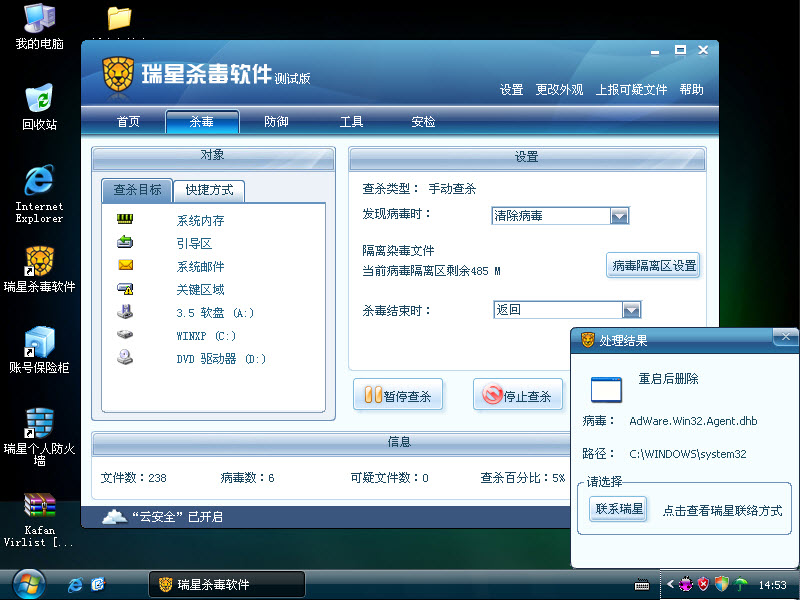Close the 处理结果 popup
This screenshot has width=800, height=600.
point(786,337)
